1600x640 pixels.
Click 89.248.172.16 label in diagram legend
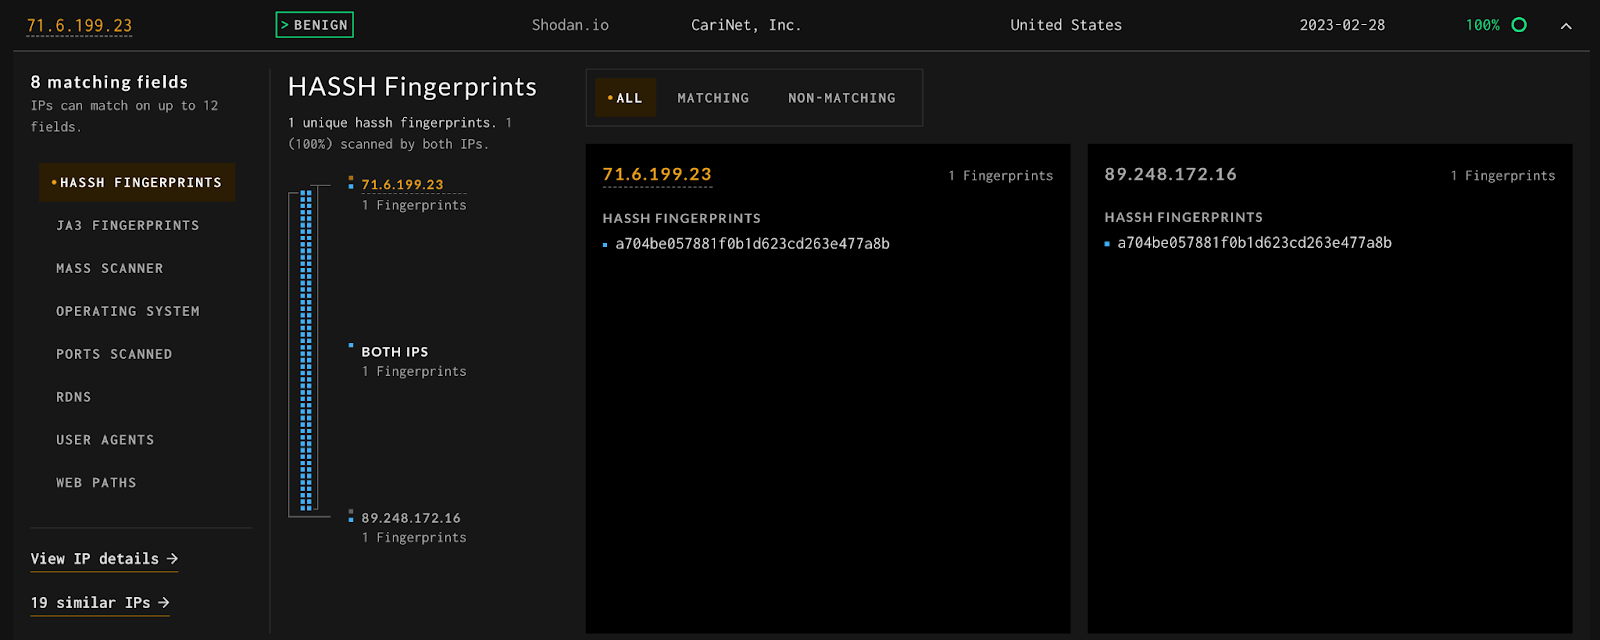pyautogui.click(x=411, y=518)
